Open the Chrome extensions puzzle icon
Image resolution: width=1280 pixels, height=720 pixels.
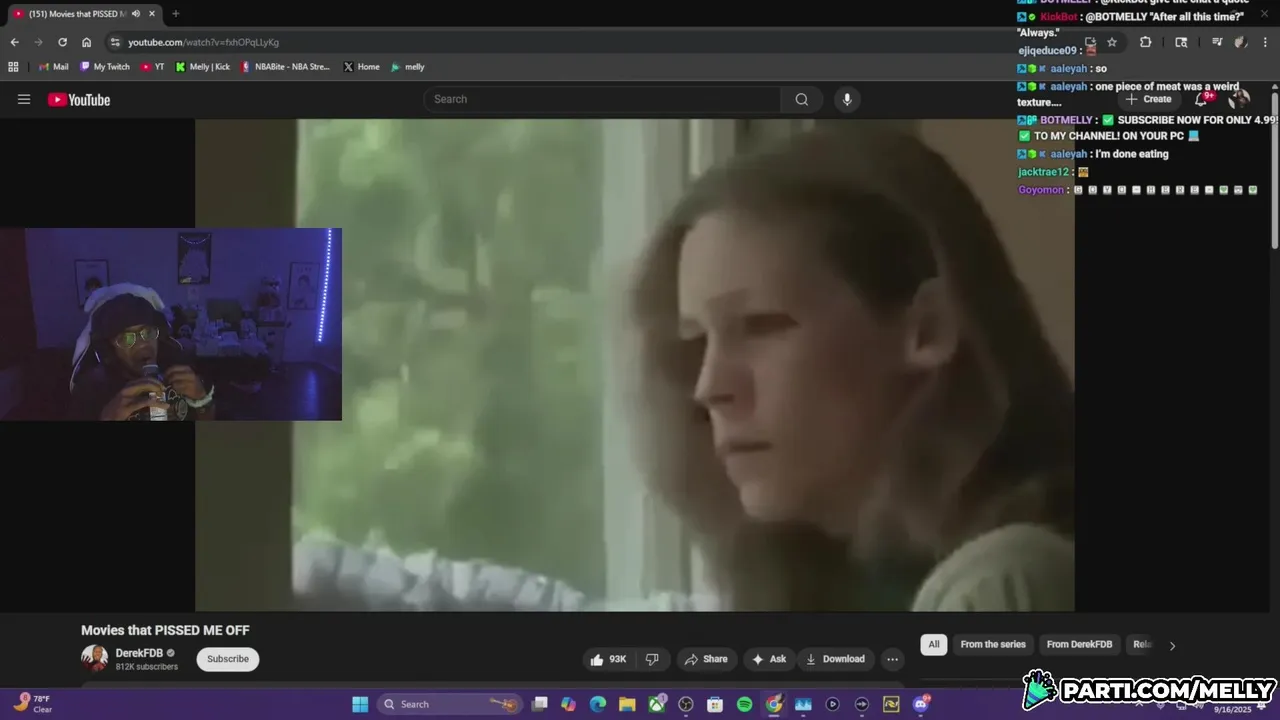pos(1146,42)
